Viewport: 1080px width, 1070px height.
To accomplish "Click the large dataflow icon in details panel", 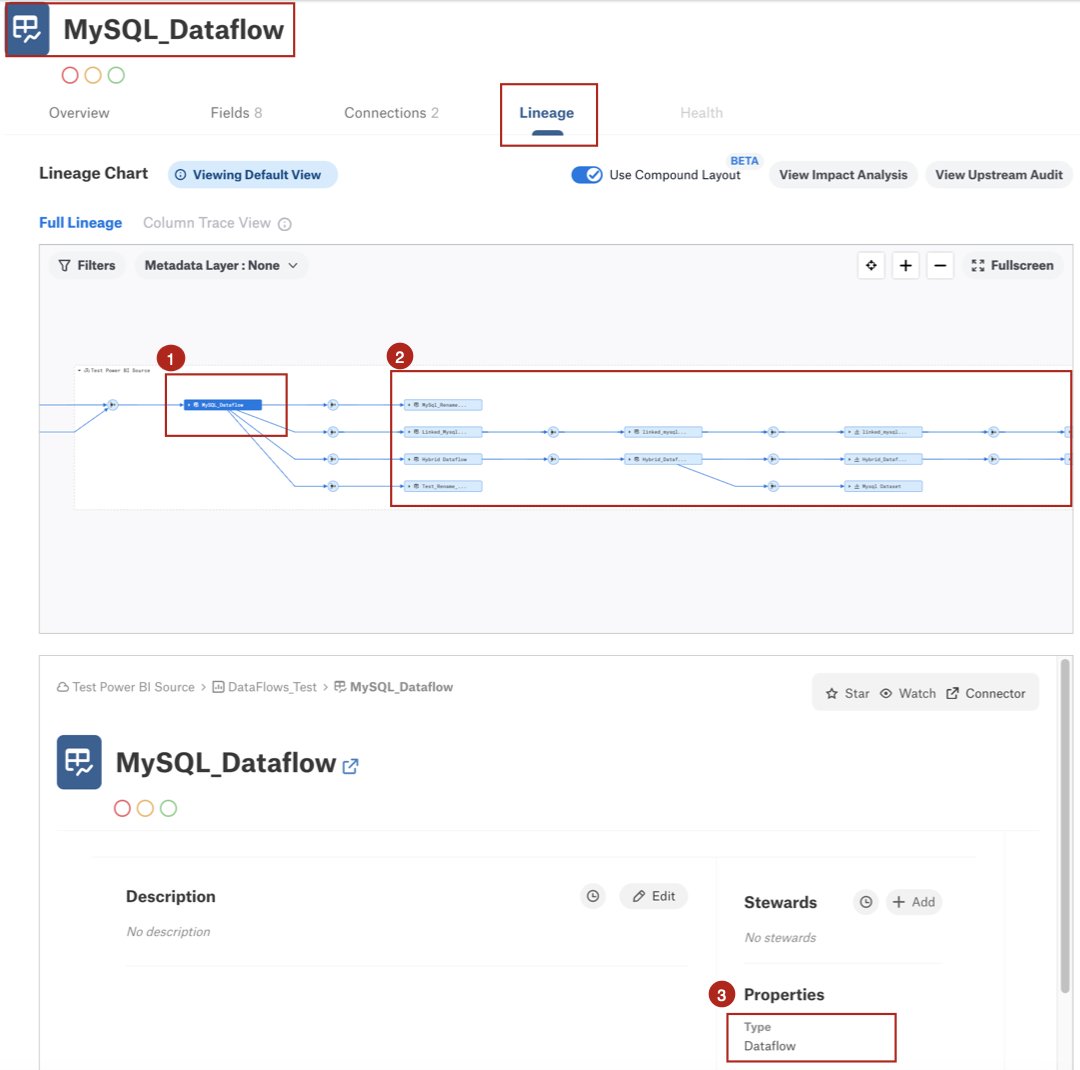I will pos(79,762).
